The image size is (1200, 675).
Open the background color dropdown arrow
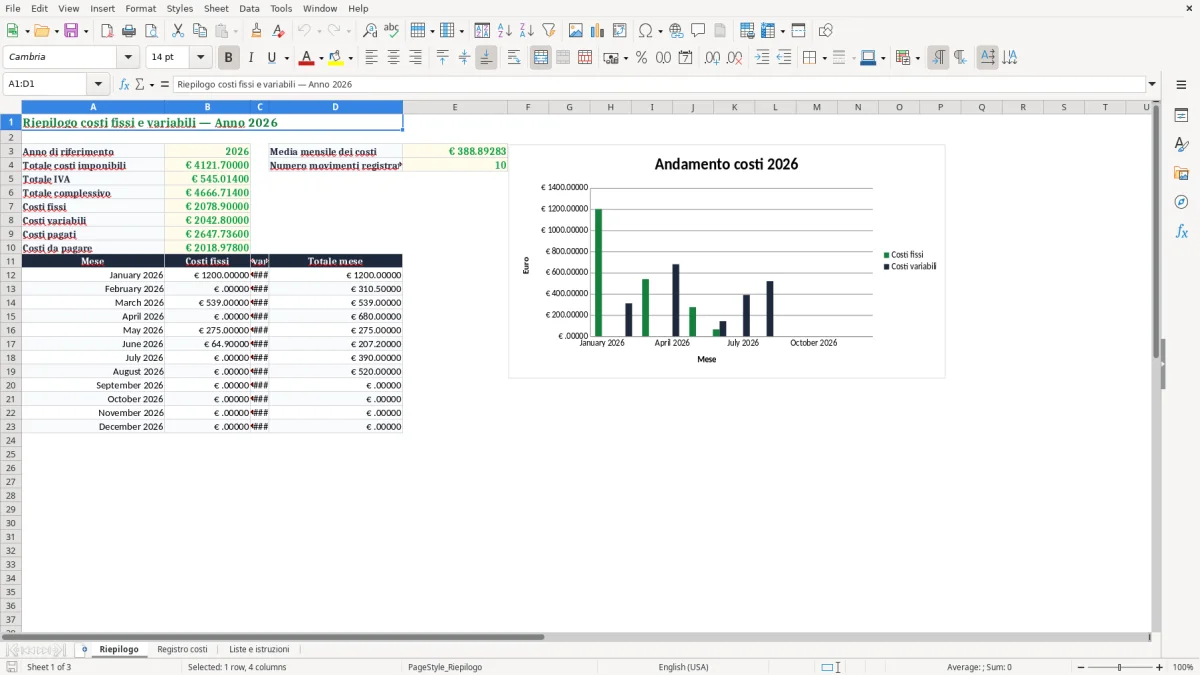pos(350,58)
